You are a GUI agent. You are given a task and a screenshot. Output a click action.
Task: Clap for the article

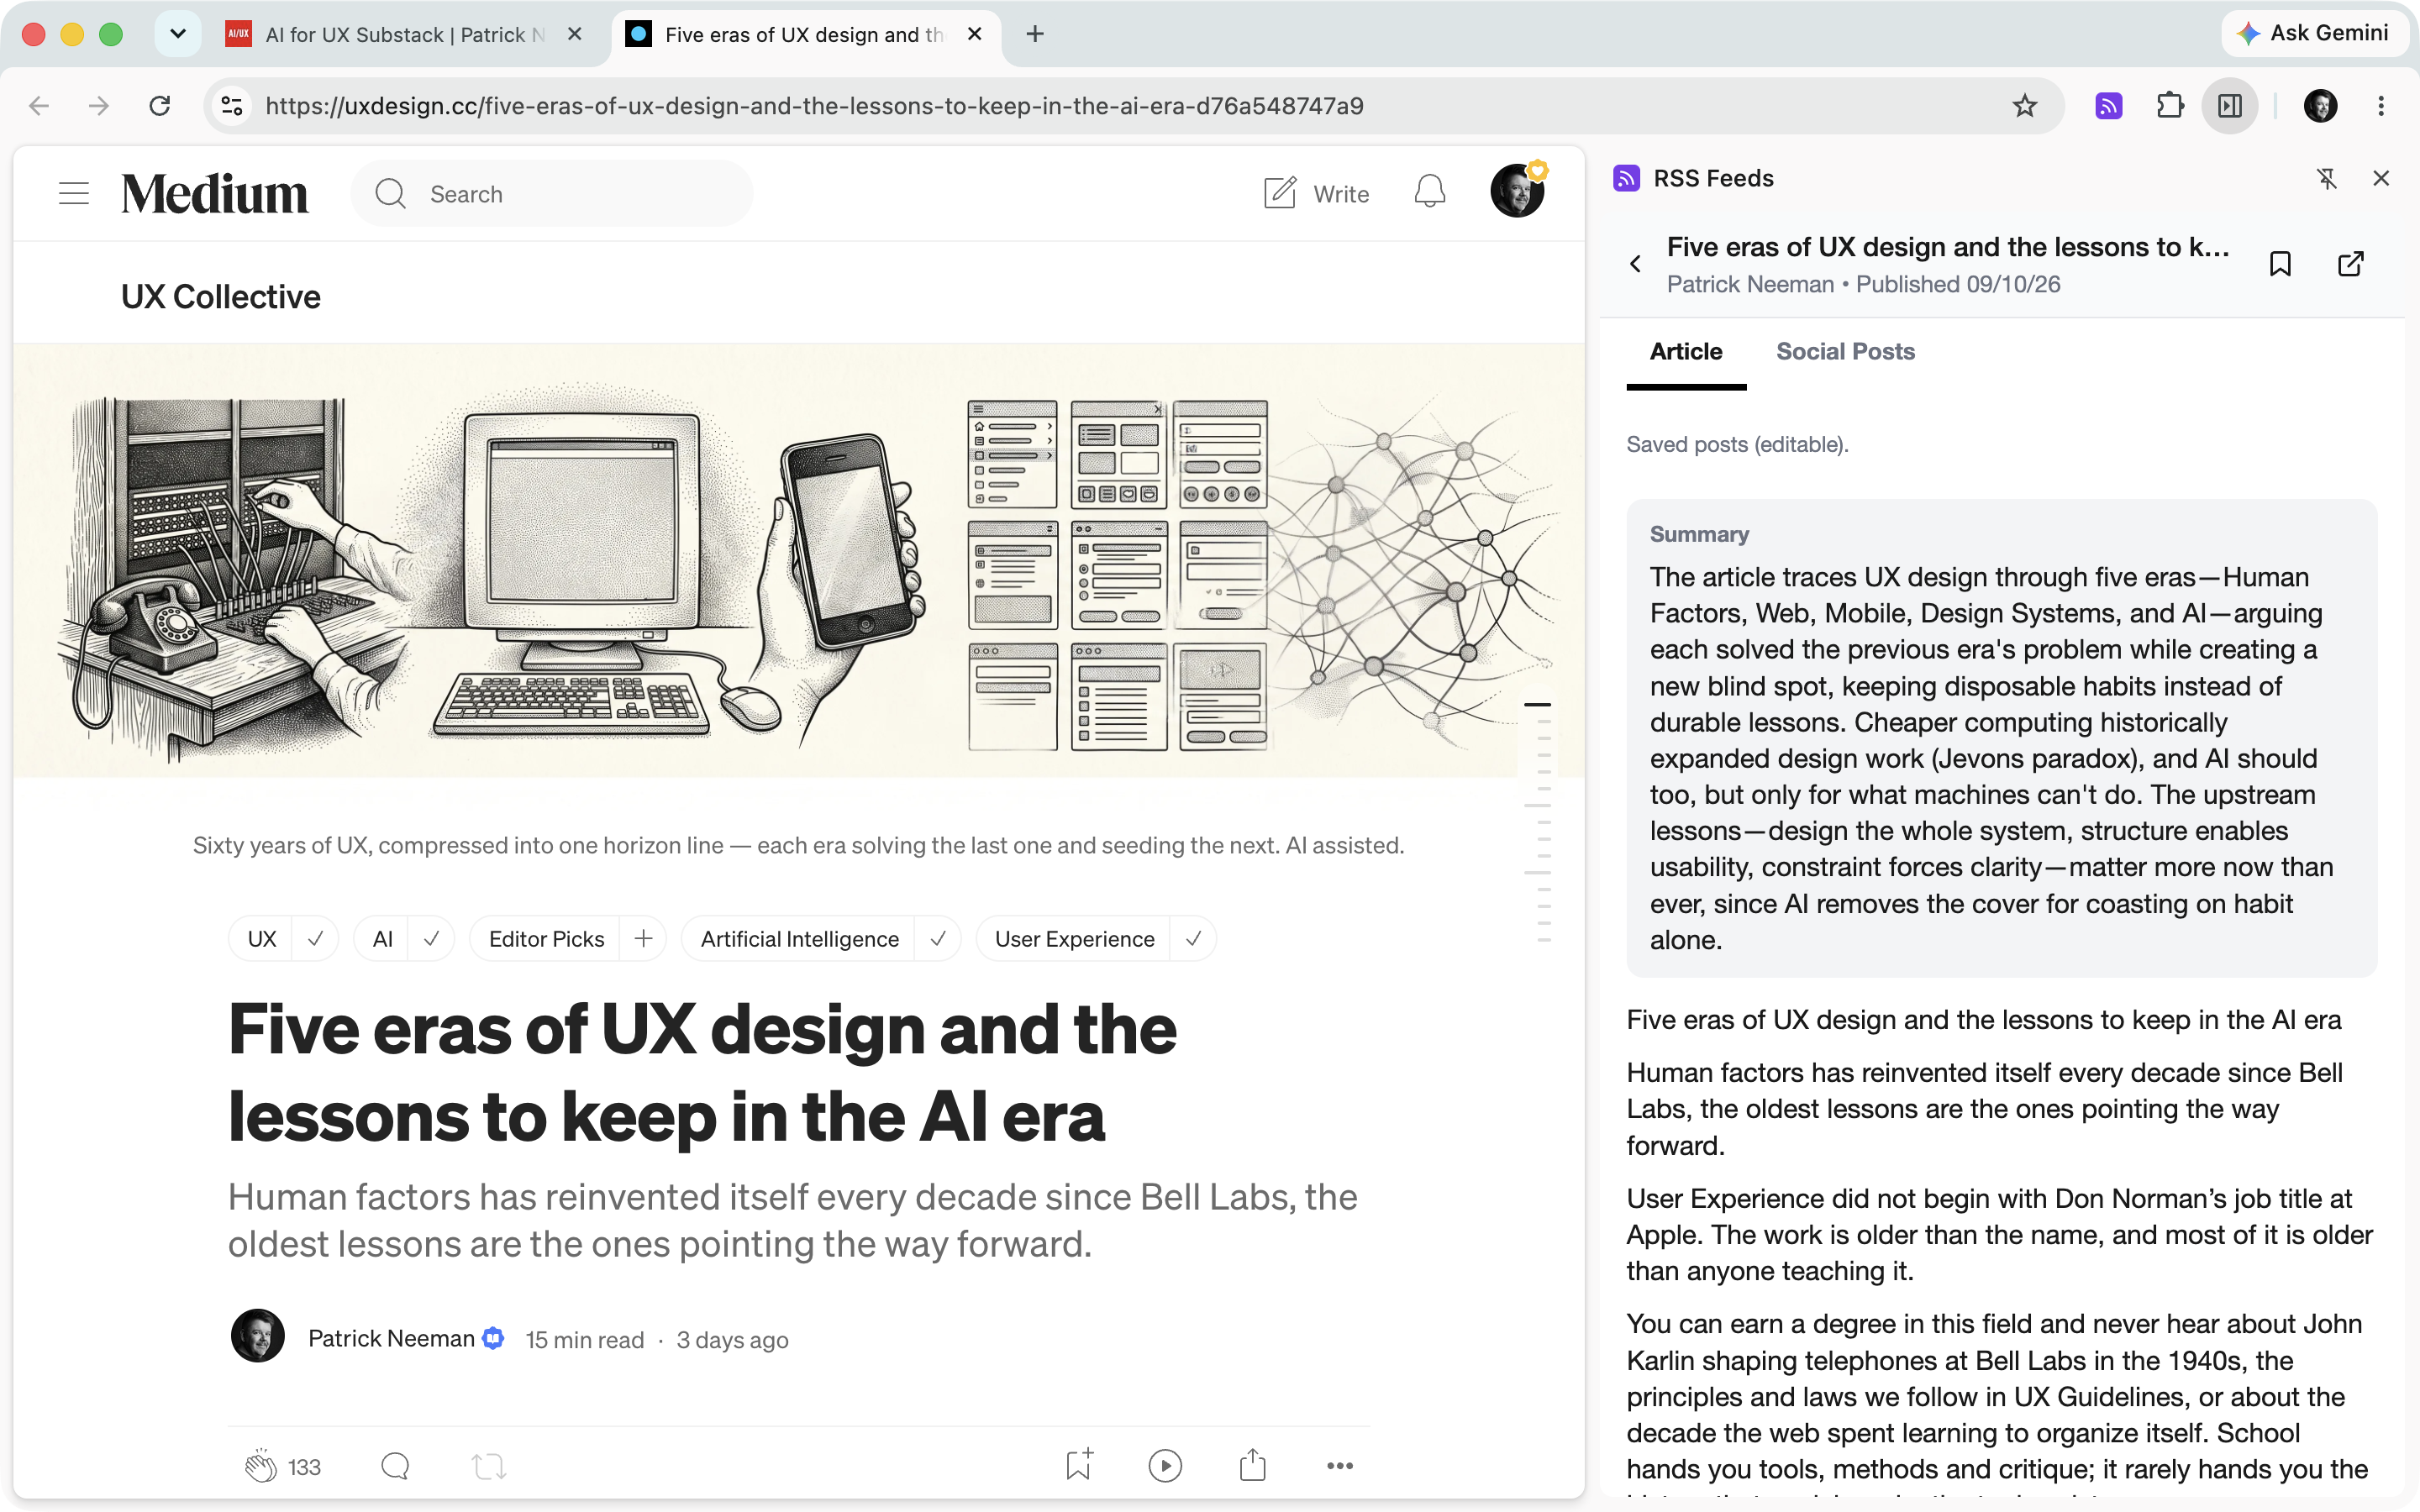coord(260,1466)
